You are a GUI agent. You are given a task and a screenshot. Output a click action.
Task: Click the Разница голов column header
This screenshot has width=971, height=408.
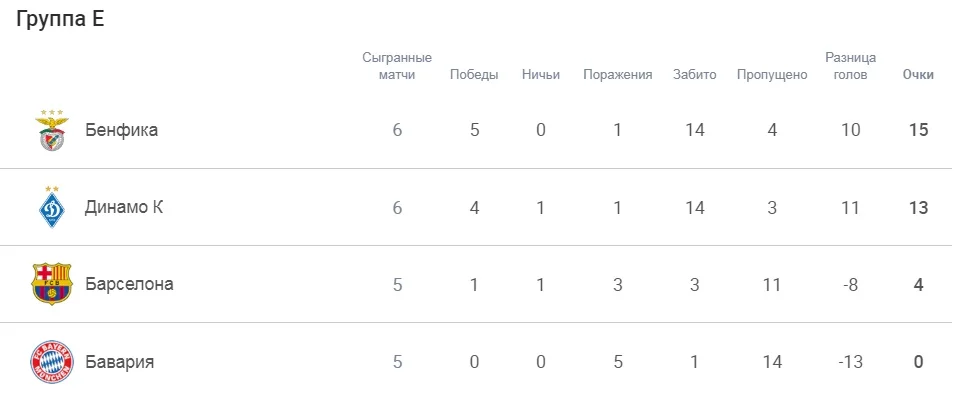850,66
